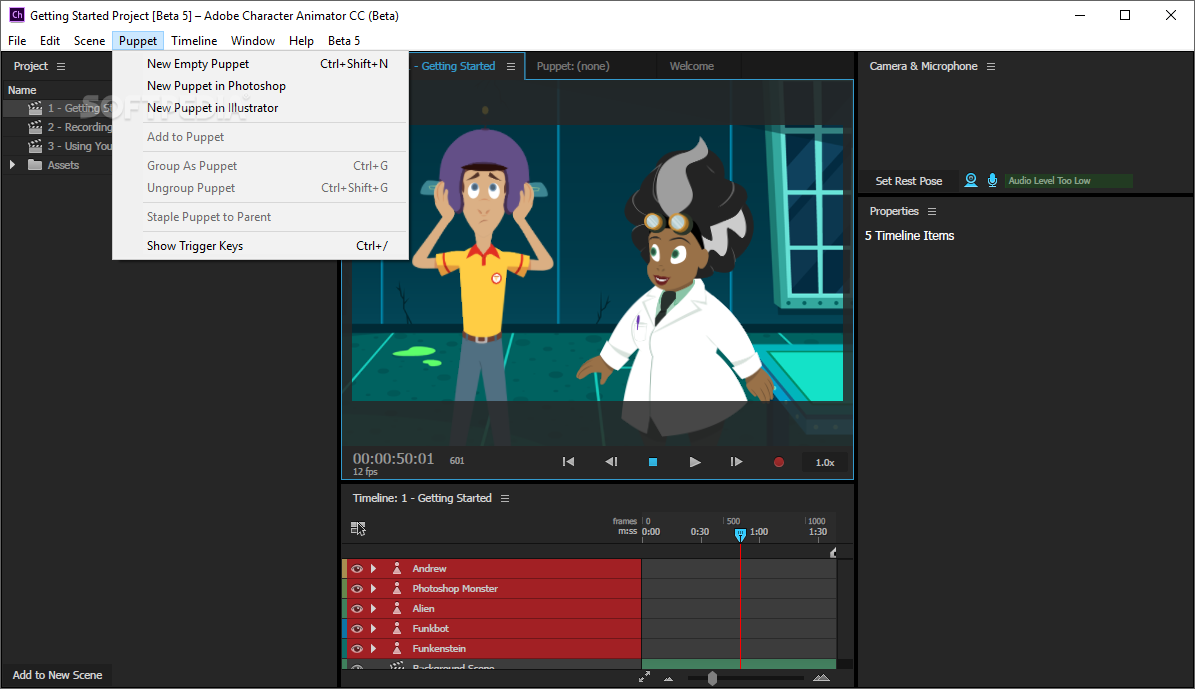The image size is (1195, 689).
Task: Open the Properties panel menu icon
Action: pyautogui.click(x=931, y=211)
